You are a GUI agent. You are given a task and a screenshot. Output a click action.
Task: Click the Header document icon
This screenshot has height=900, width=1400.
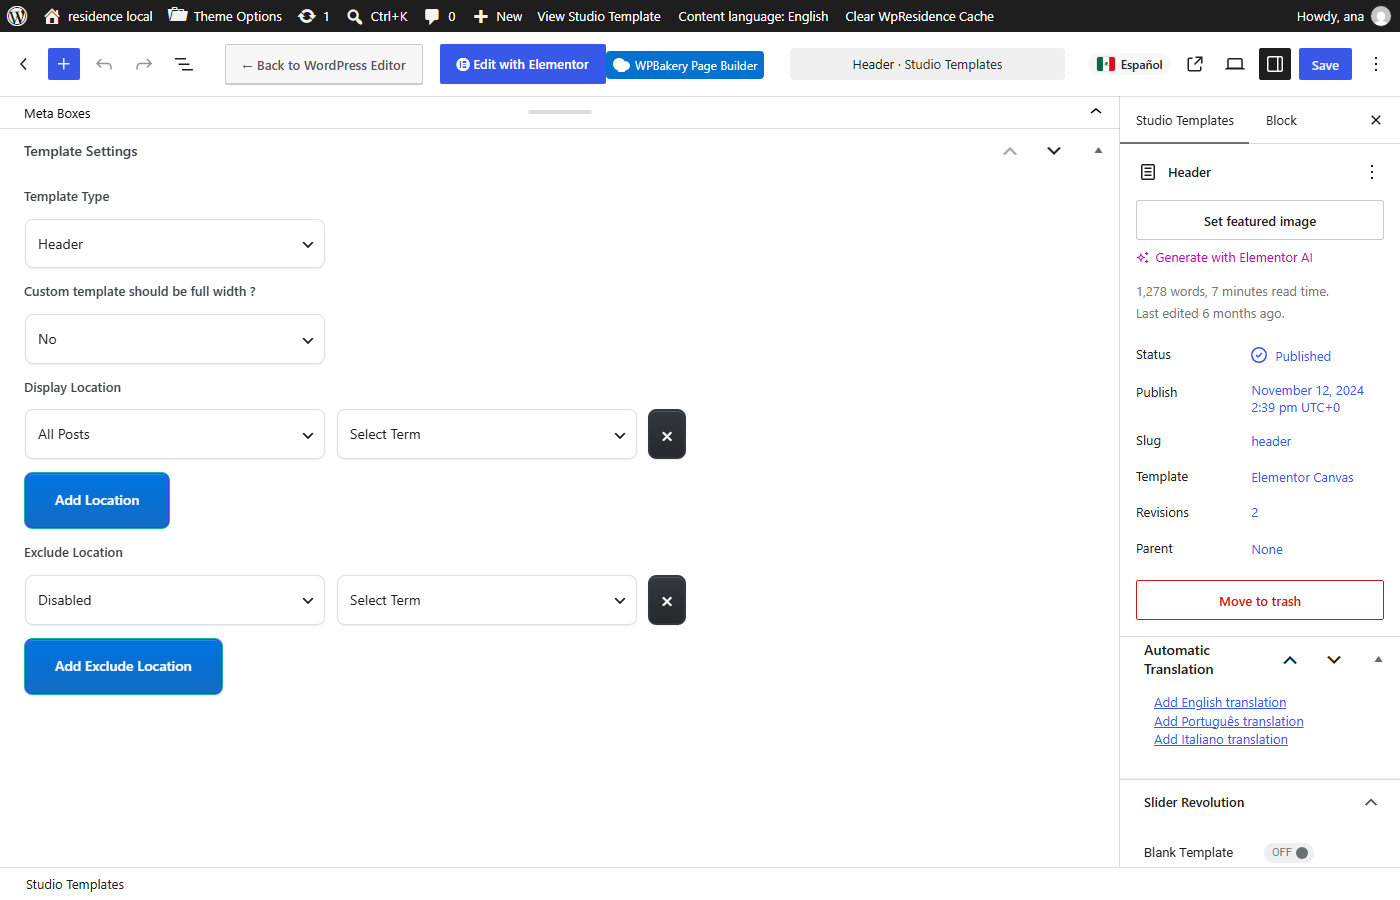point(1148,172)
